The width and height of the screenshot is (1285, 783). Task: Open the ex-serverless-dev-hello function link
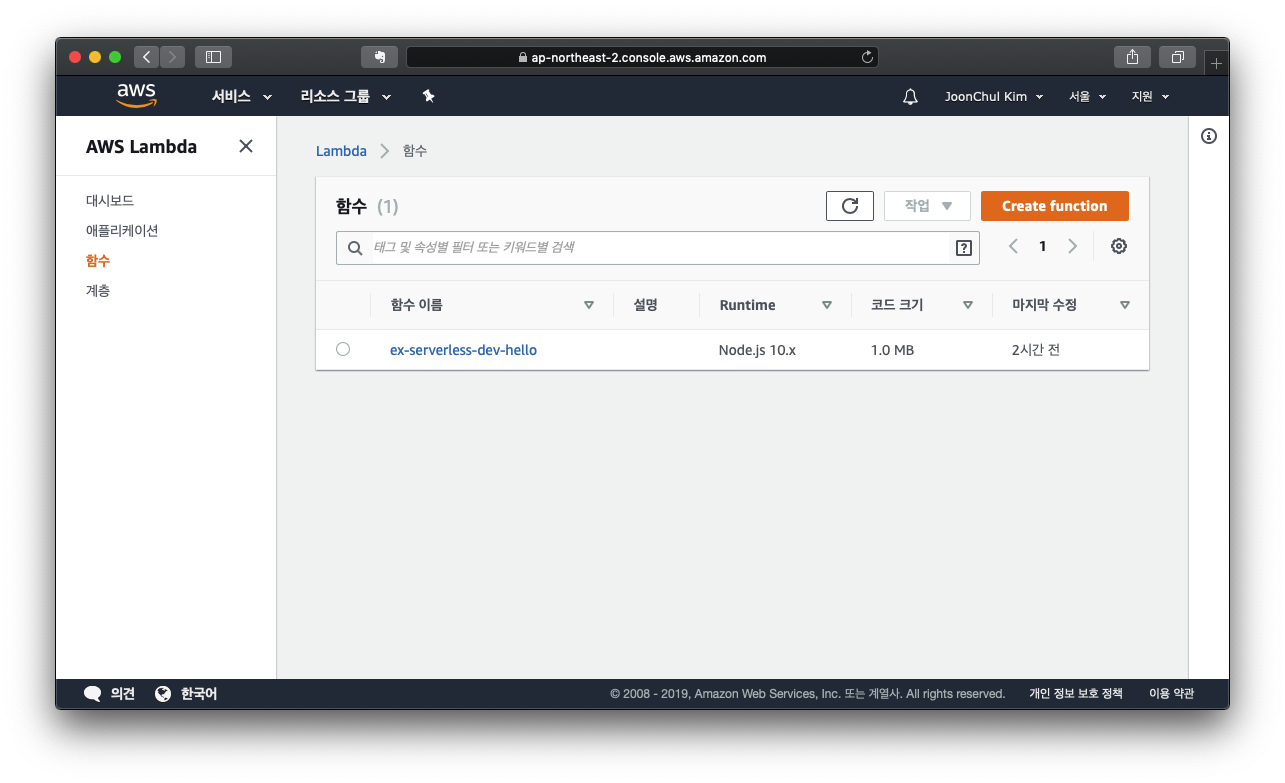463,350
